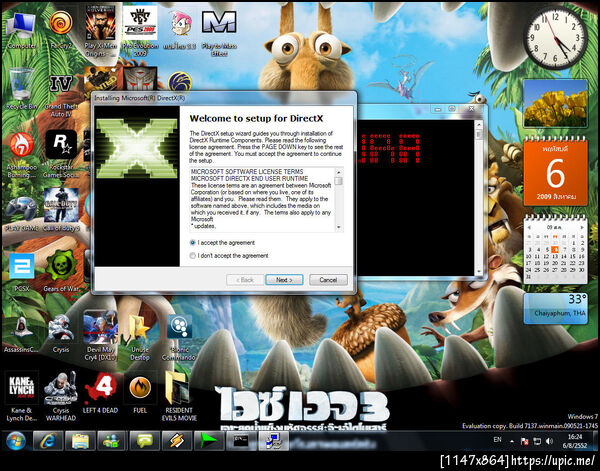The height and width of the screenshot is (471, 600).
Task: Select the Bionic Commando icon
Action: pyautogui.click(x=179, y=337)
